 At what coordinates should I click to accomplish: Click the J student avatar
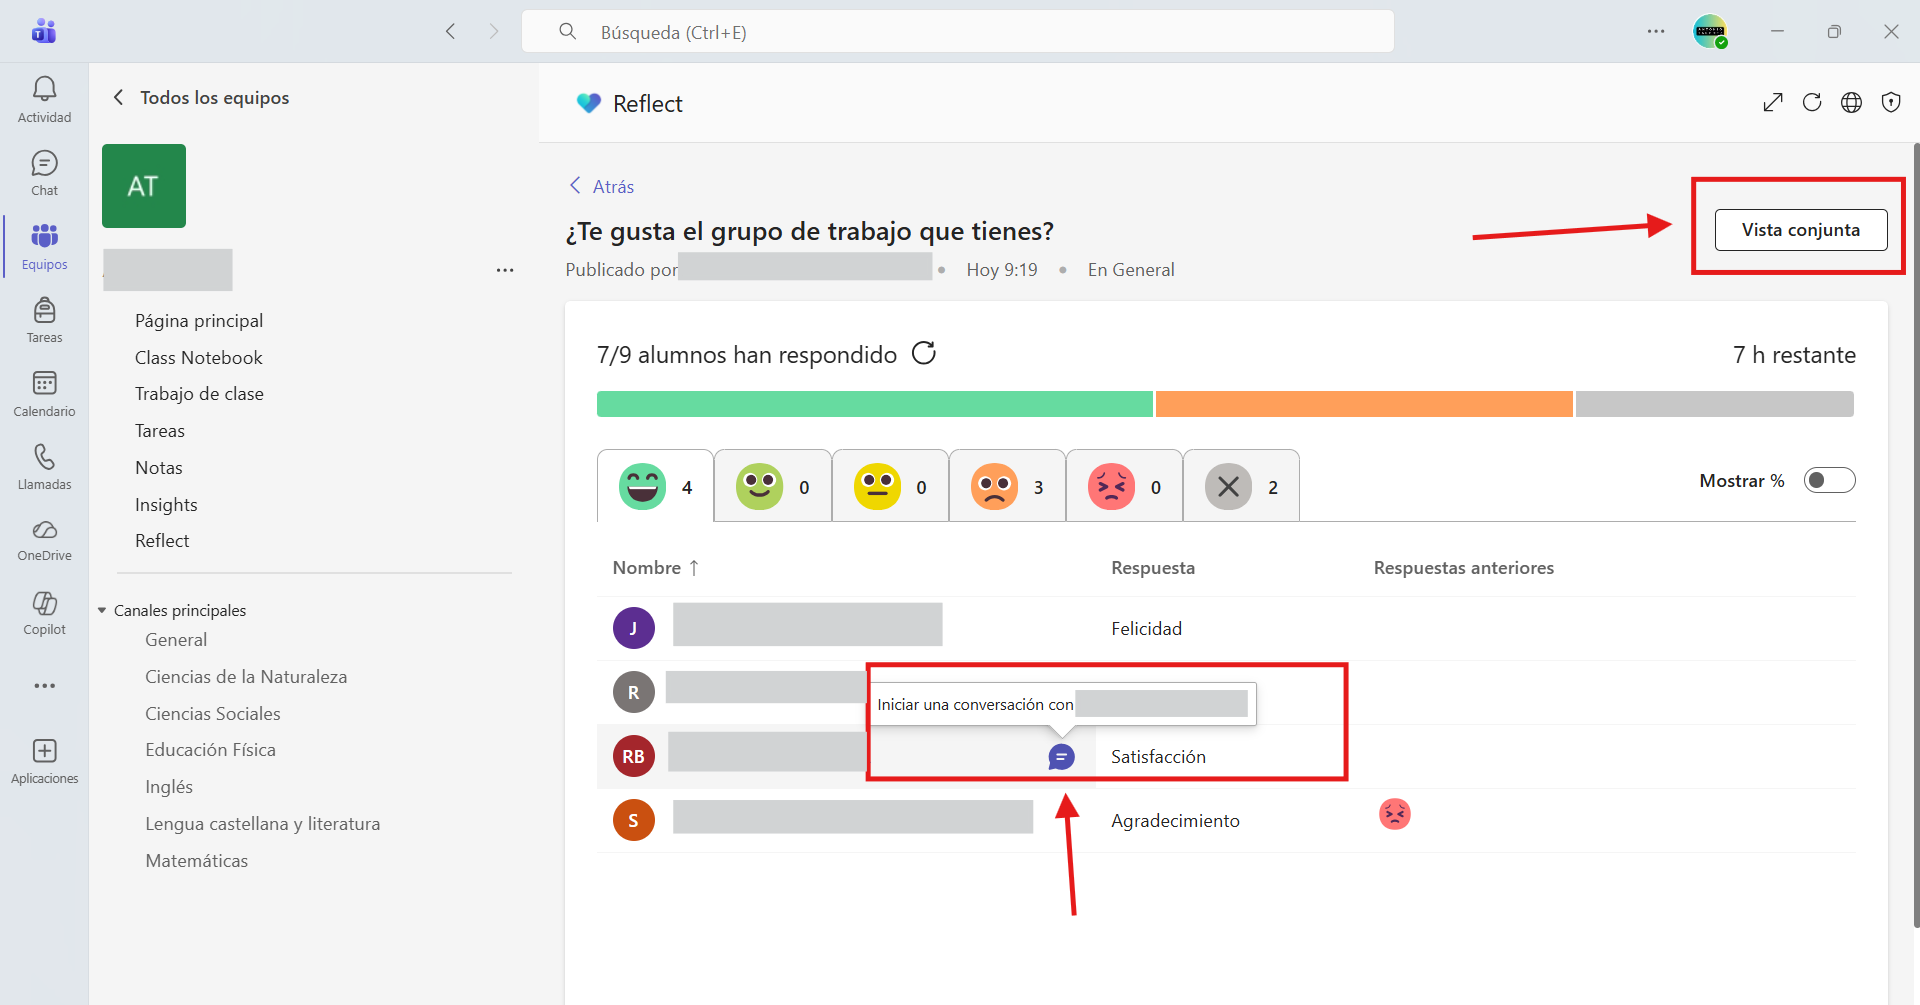coord(633,628)
